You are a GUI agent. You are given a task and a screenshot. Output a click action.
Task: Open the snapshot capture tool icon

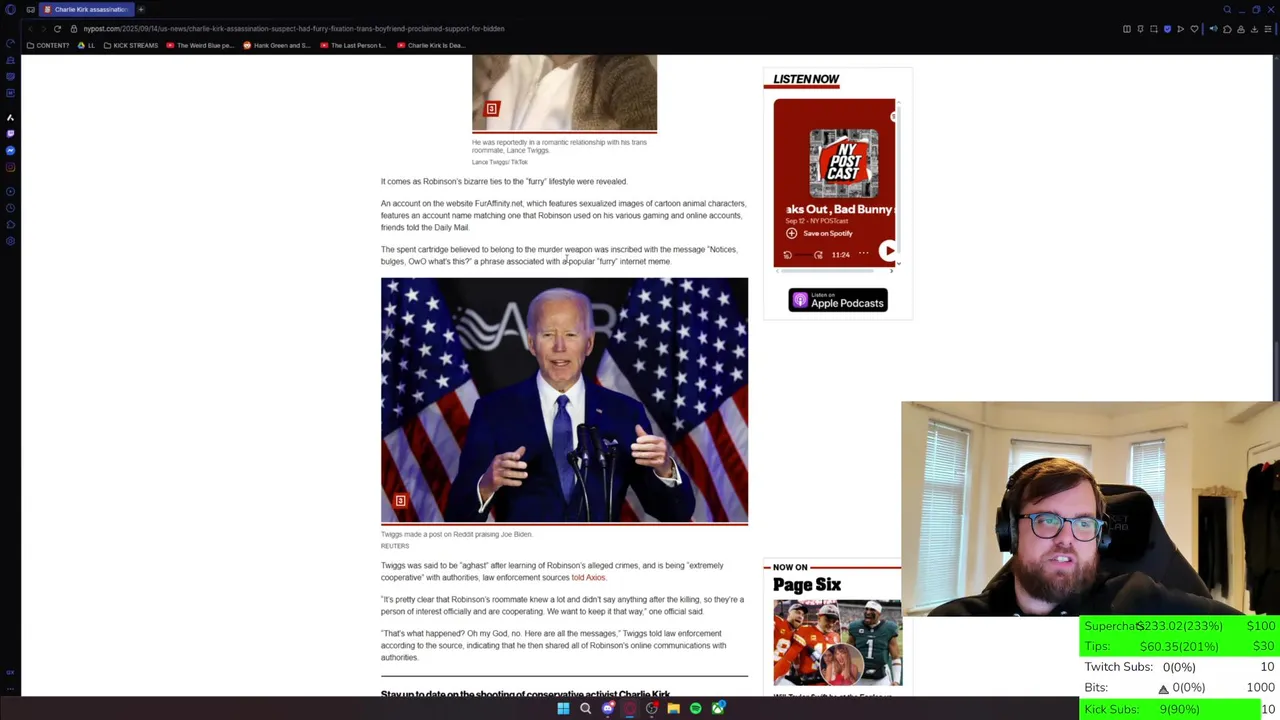pos(1154,29)
